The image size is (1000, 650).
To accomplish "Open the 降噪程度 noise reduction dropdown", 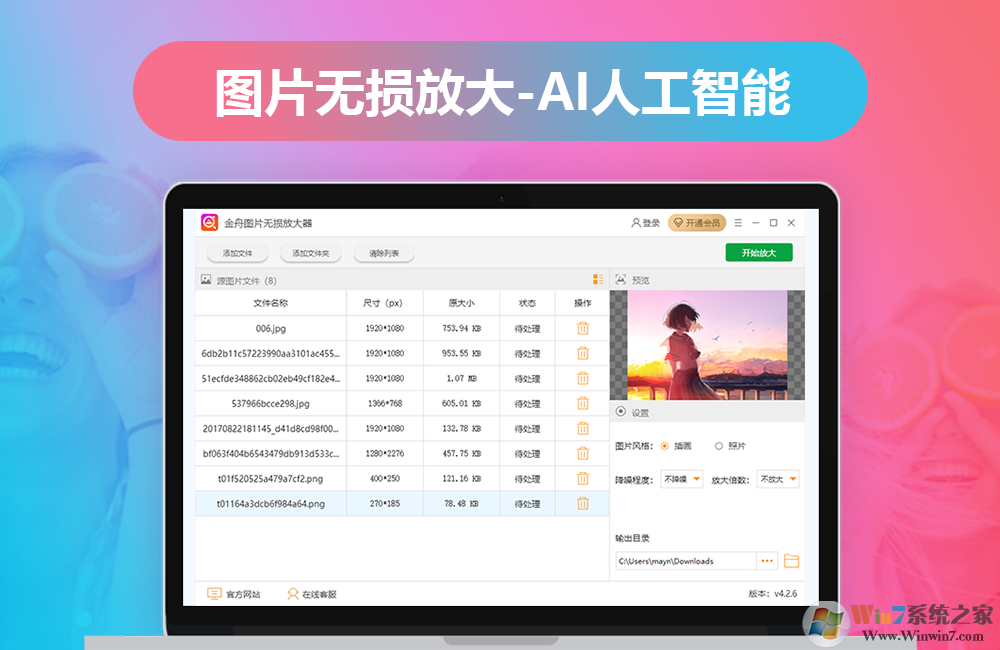I will click(680, 478).
